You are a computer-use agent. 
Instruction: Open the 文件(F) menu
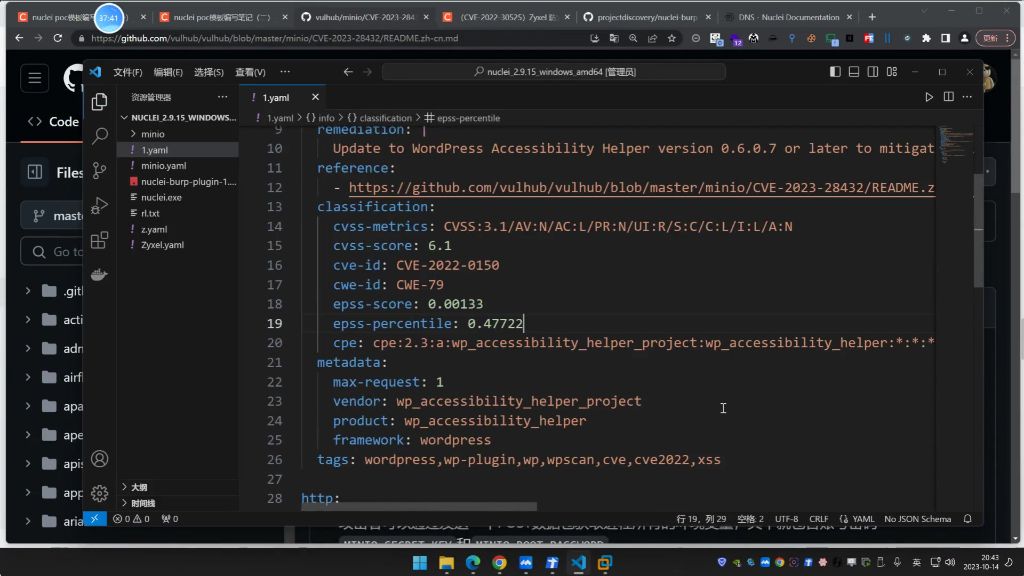tap(127, 72)
